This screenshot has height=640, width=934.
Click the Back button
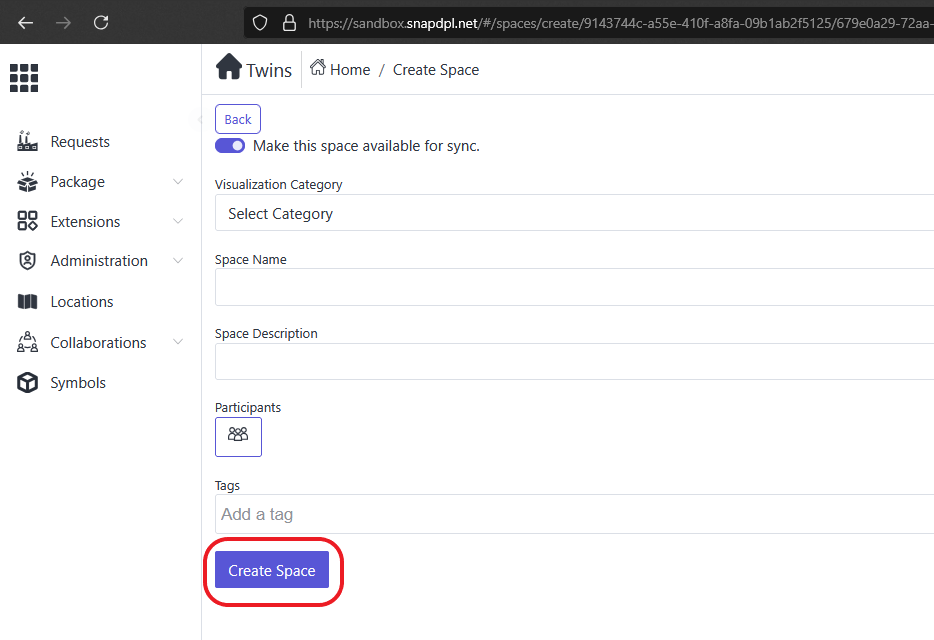(238, 119)
